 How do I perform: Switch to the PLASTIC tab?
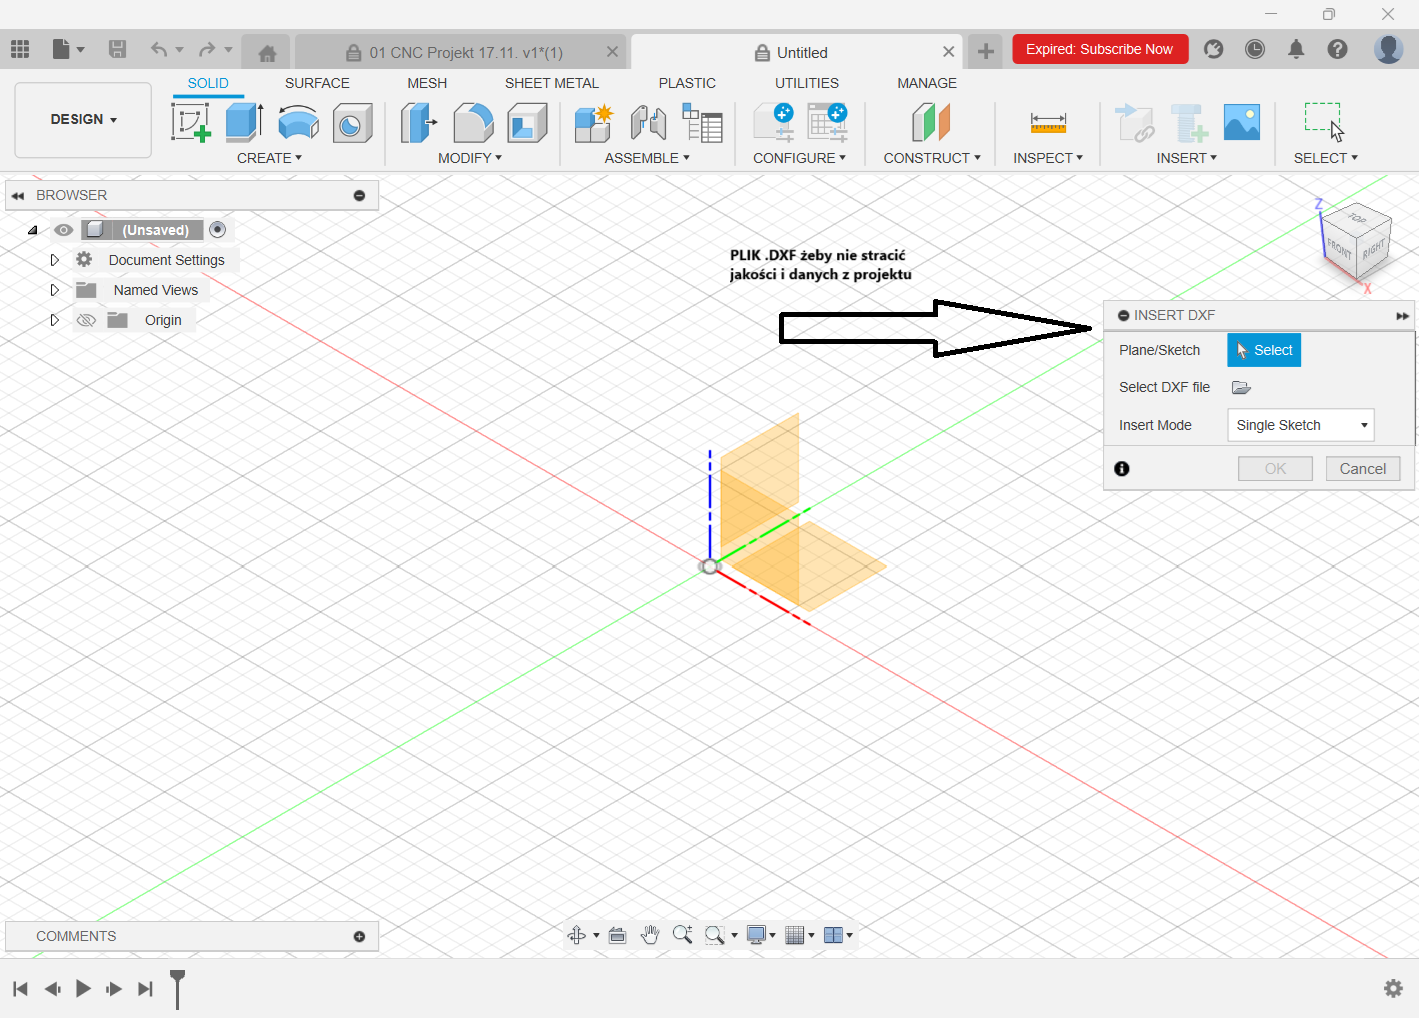coord(687,83)
